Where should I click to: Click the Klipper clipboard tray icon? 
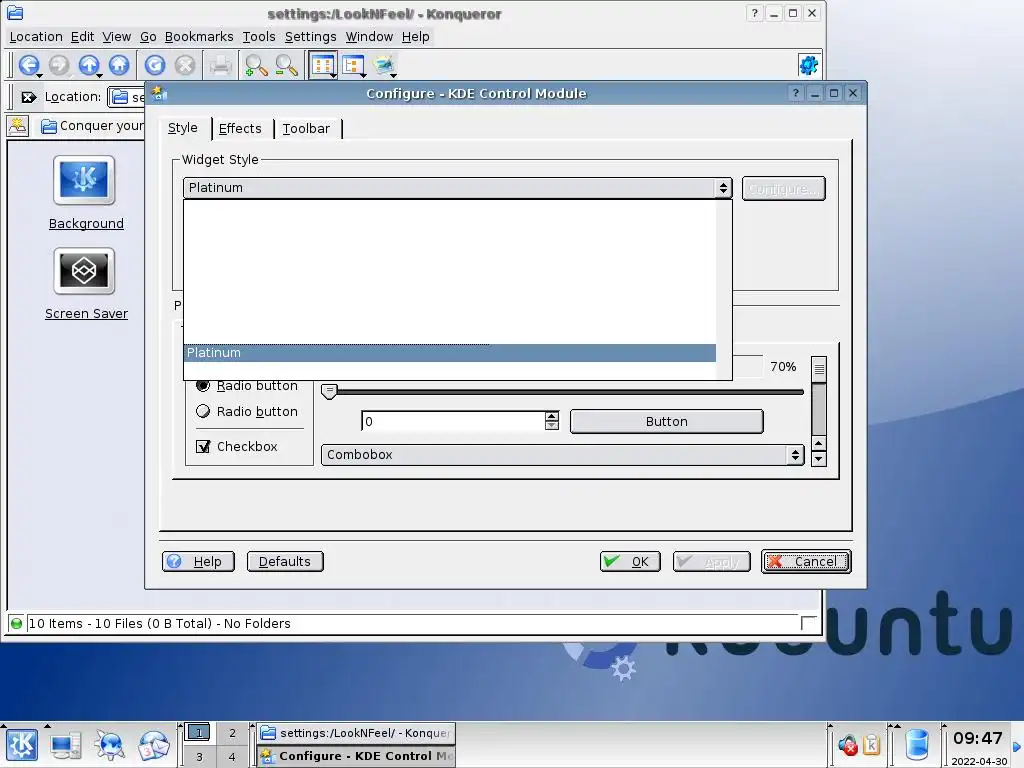[x=871, y=744]
